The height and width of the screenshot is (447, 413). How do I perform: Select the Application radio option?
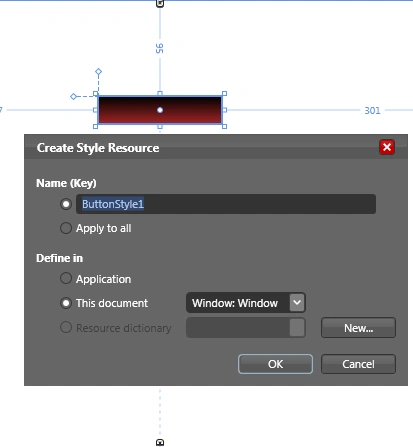(66, 279)
